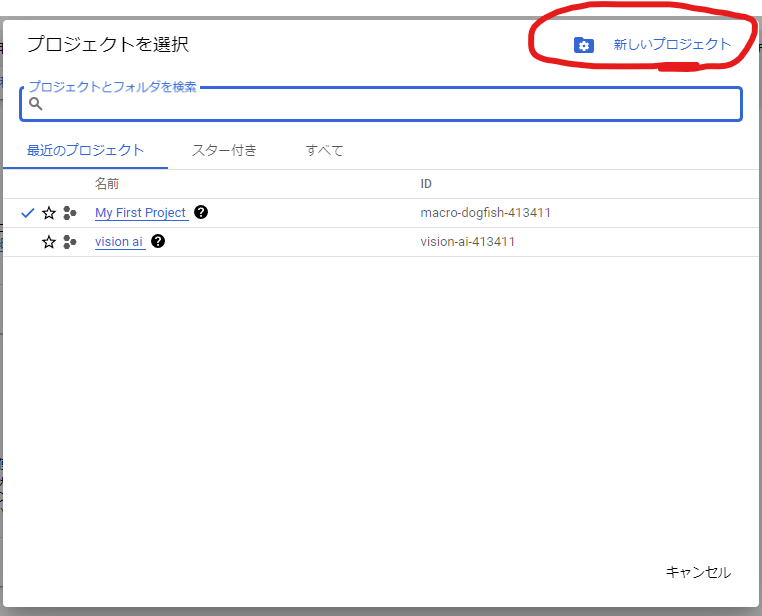Open My First Project link
Image resolution: width=762 pixels, height=616 pixels.
pos(141,213)
